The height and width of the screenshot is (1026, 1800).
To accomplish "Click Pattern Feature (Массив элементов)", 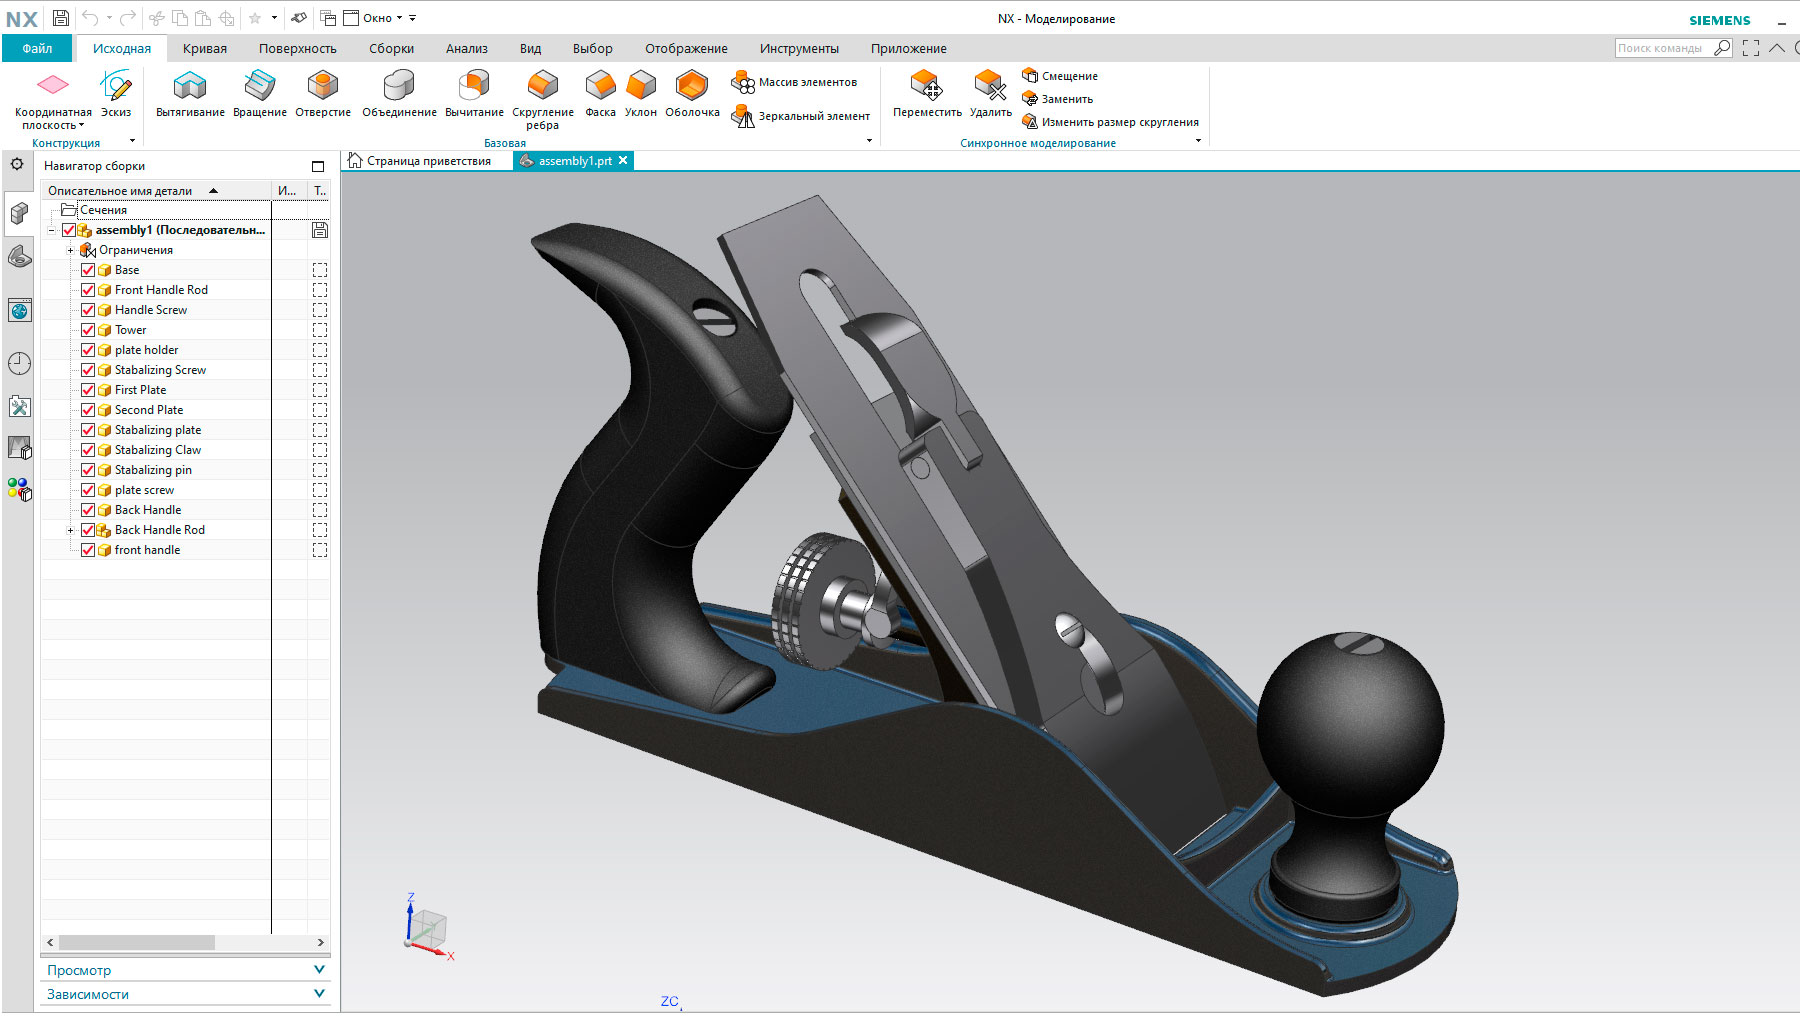I will (x=795, y=82).
